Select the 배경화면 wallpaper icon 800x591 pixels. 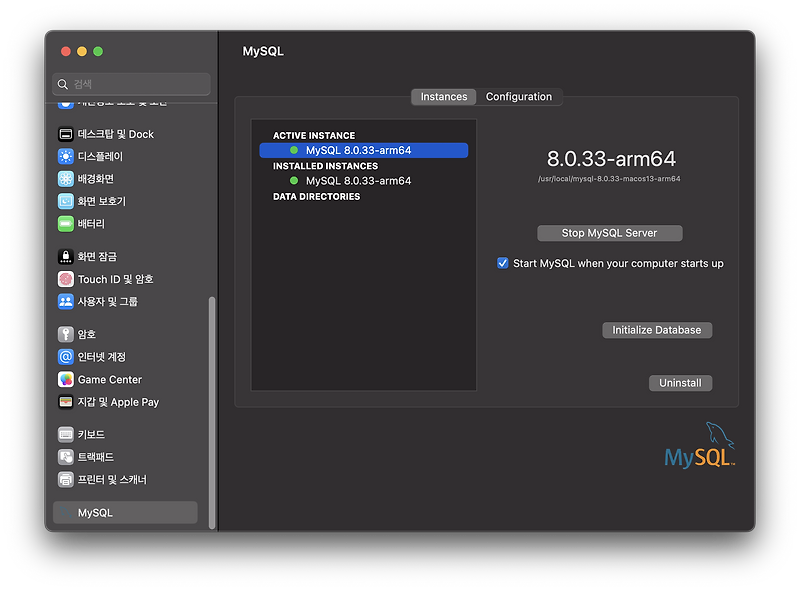pyautogui.click(x=65, y=179)
